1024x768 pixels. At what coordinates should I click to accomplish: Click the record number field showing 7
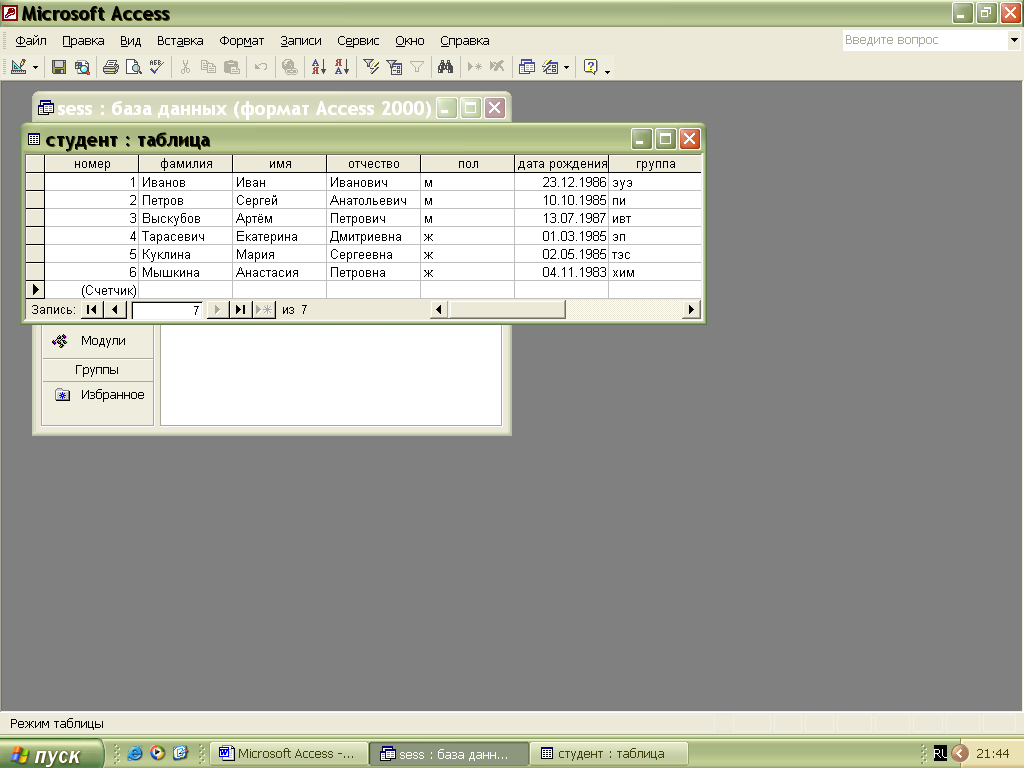pos(167,310)
